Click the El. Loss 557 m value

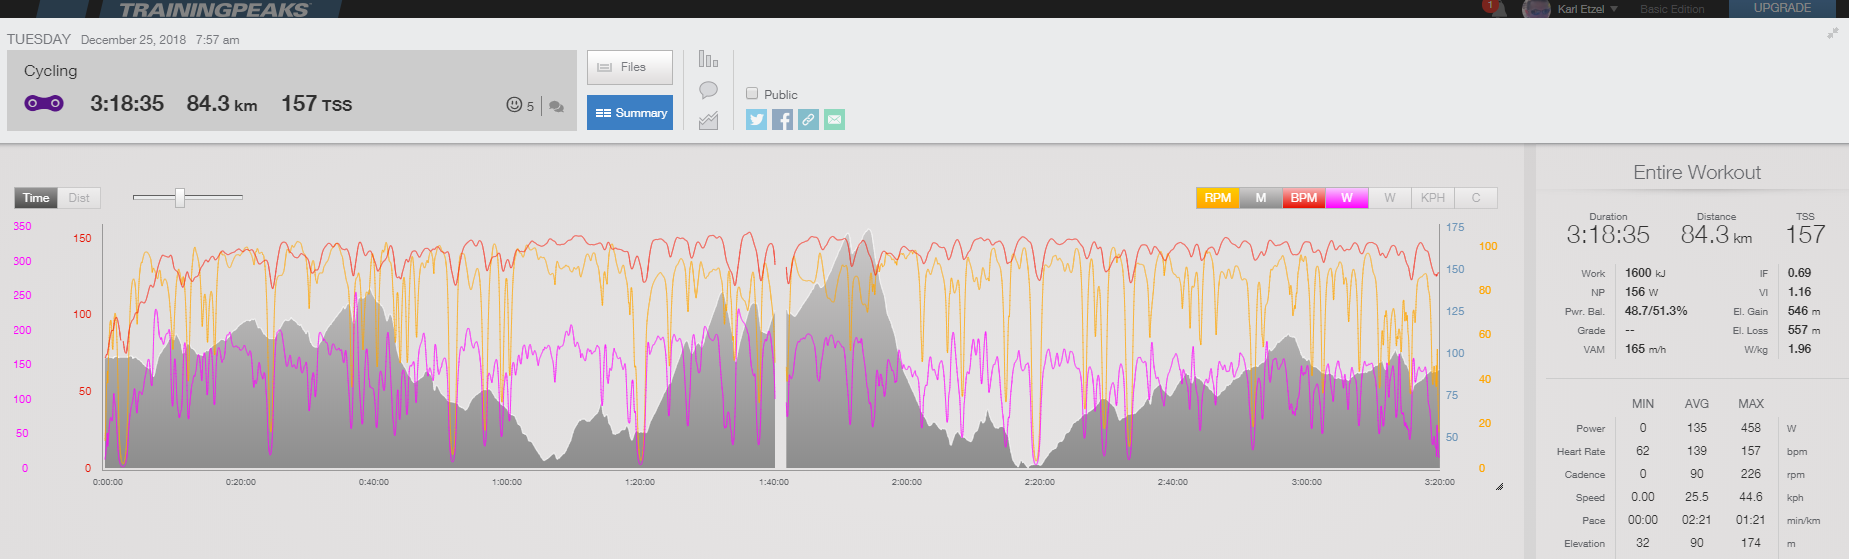click(1803, 330)
